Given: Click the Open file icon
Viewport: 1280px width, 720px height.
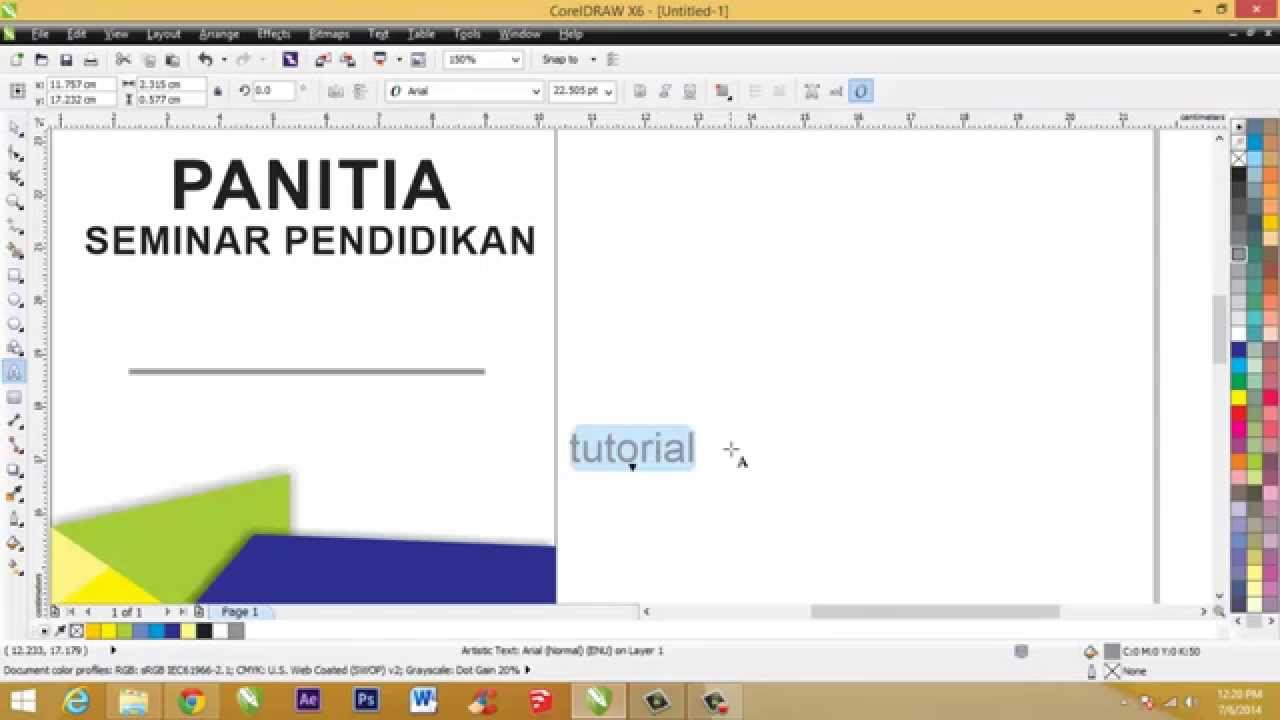Looking at the screenshot, I should point(41,60).
